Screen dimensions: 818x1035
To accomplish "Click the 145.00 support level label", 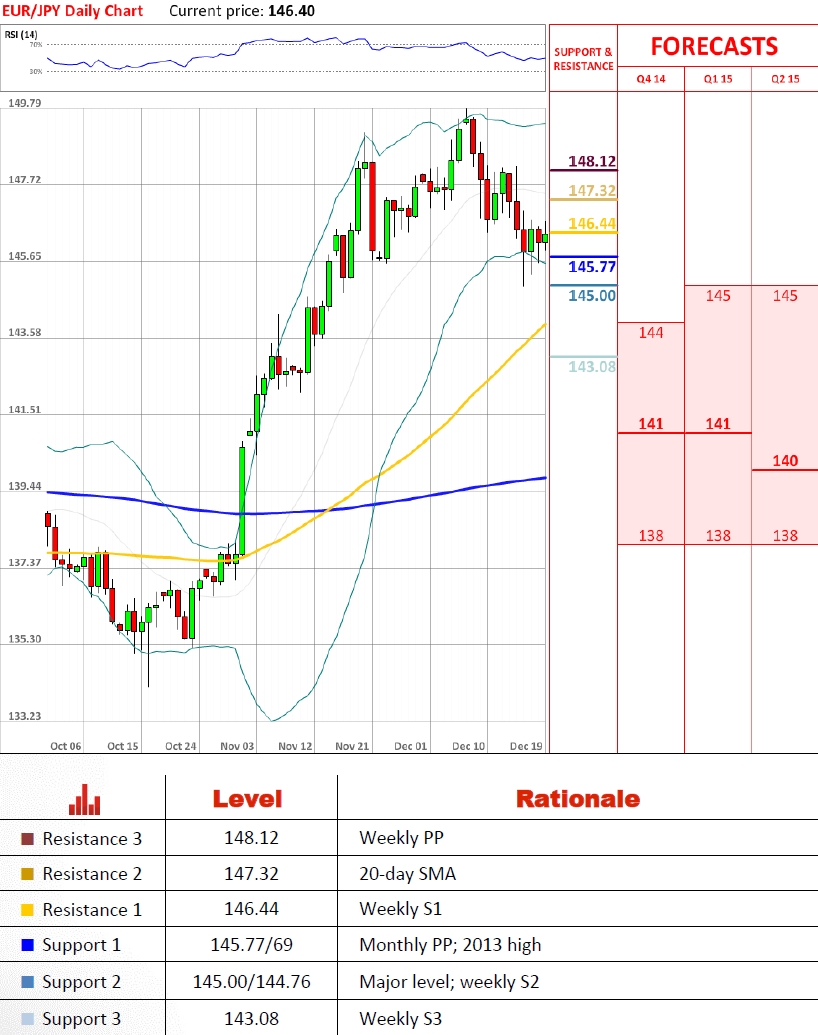I will click(x=592, y=295).
